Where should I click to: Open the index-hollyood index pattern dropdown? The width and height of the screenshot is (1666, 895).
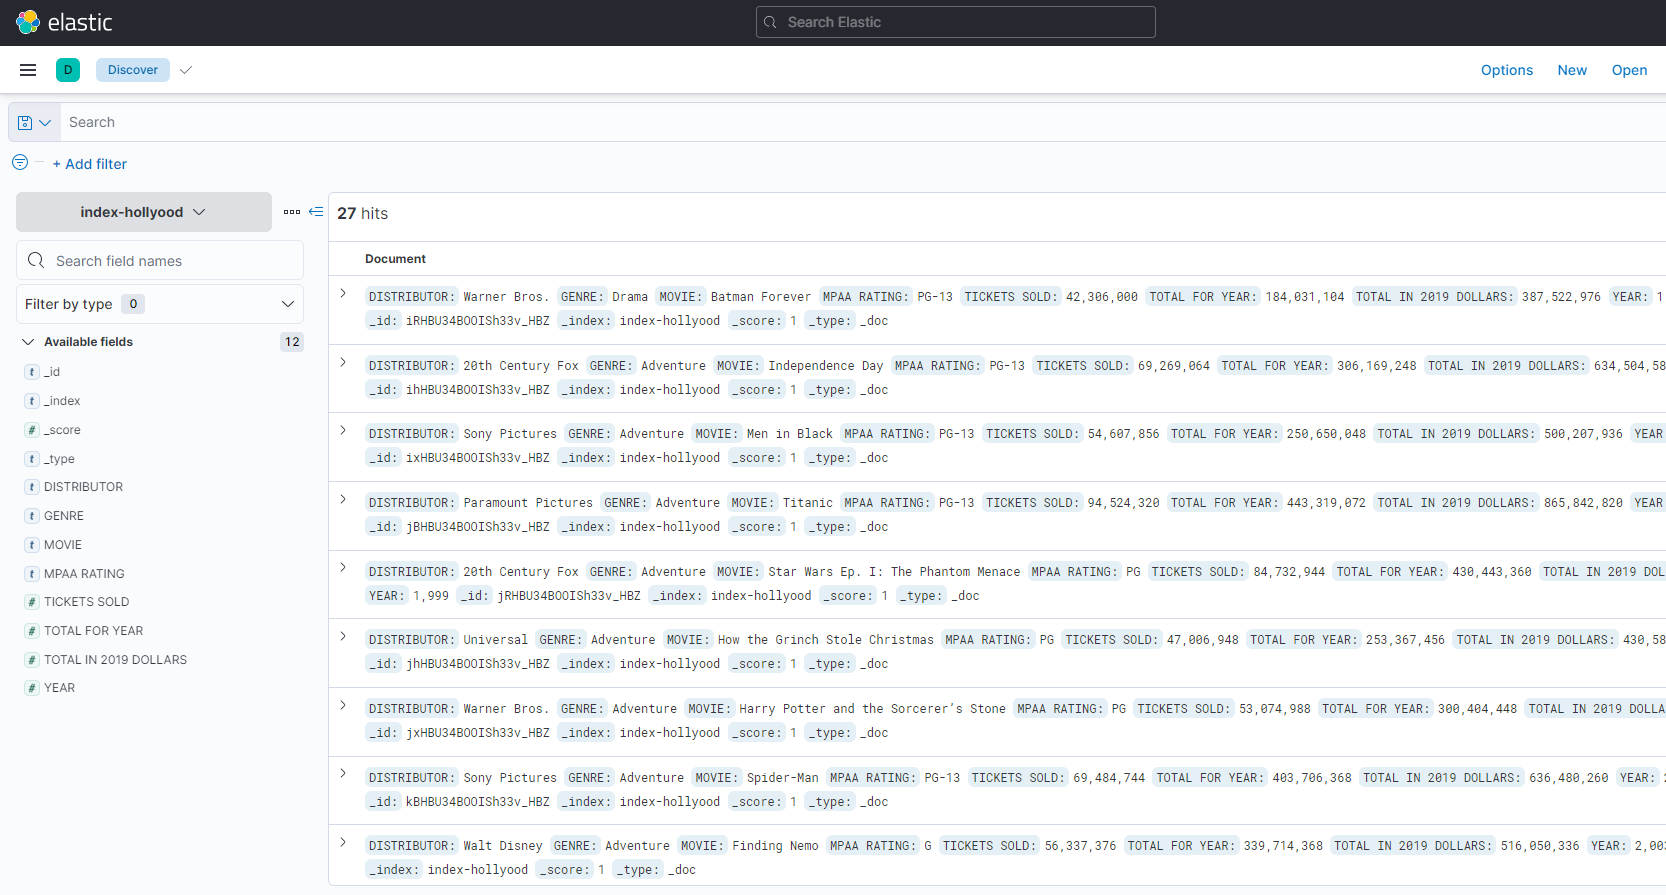tap(144, 212)
